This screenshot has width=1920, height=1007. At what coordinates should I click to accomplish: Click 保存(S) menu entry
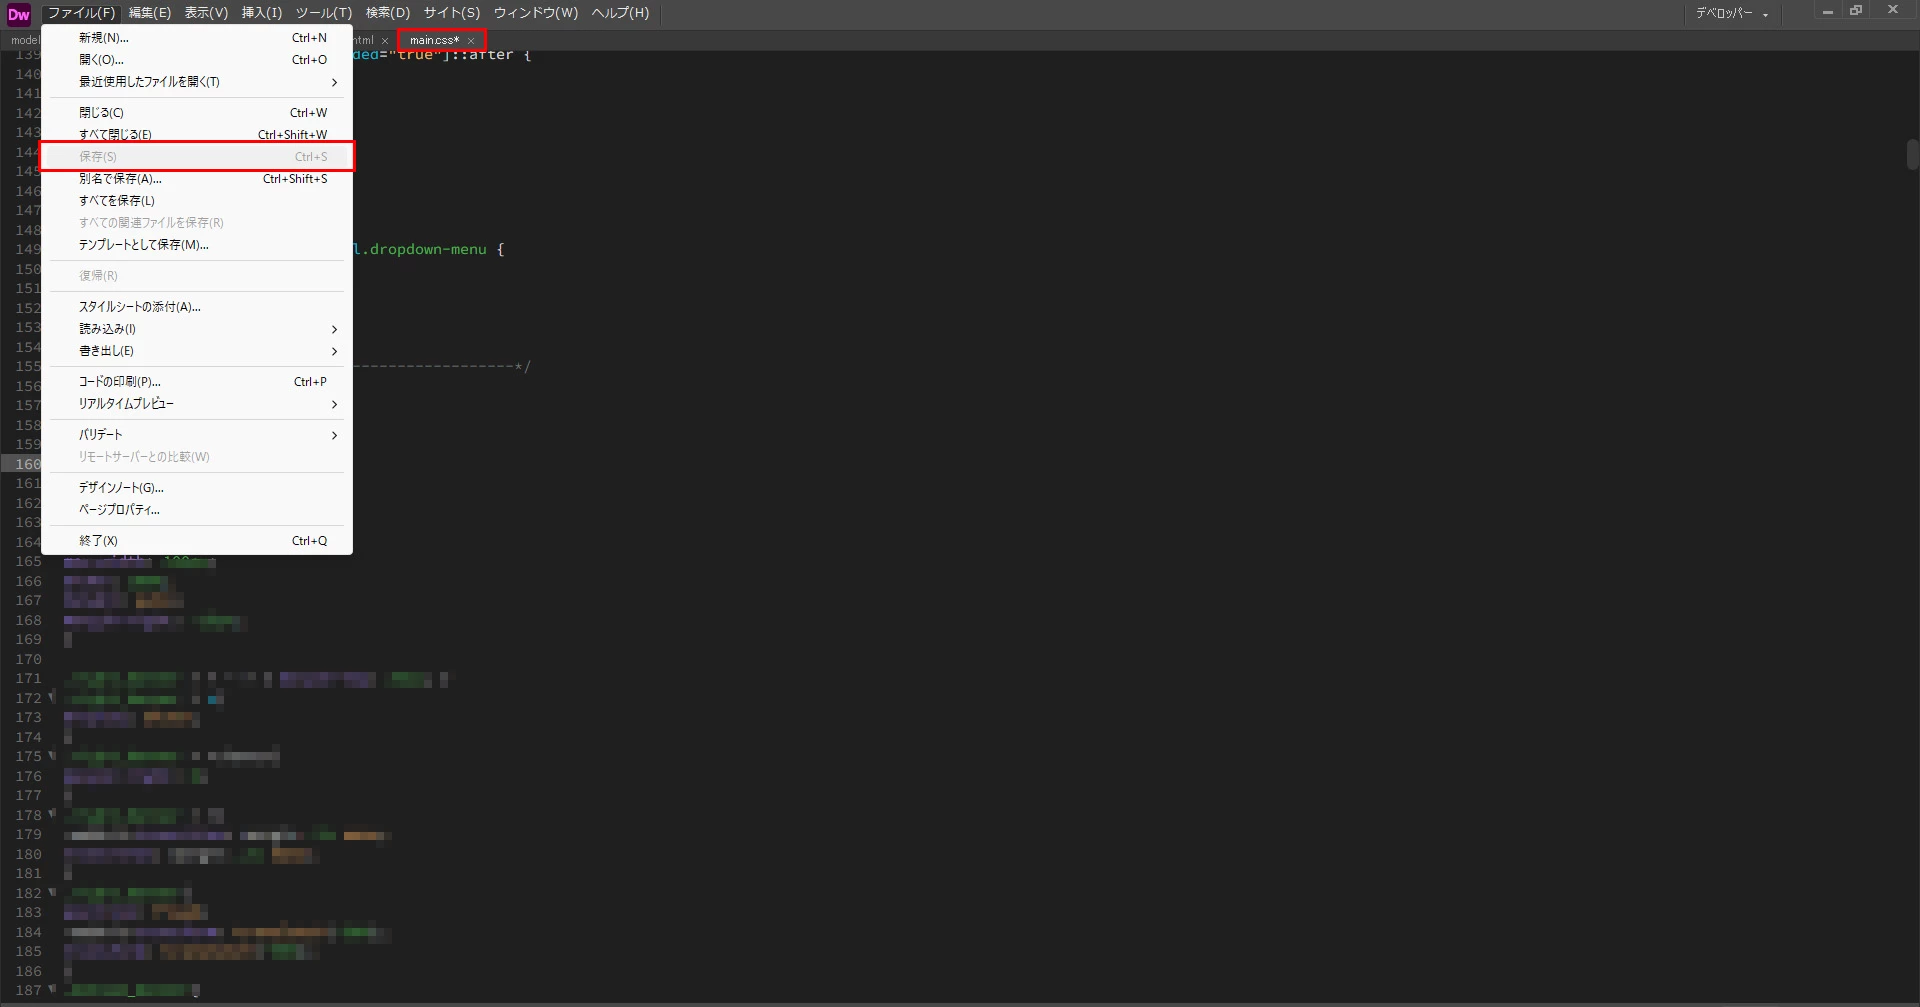(197, 157)
